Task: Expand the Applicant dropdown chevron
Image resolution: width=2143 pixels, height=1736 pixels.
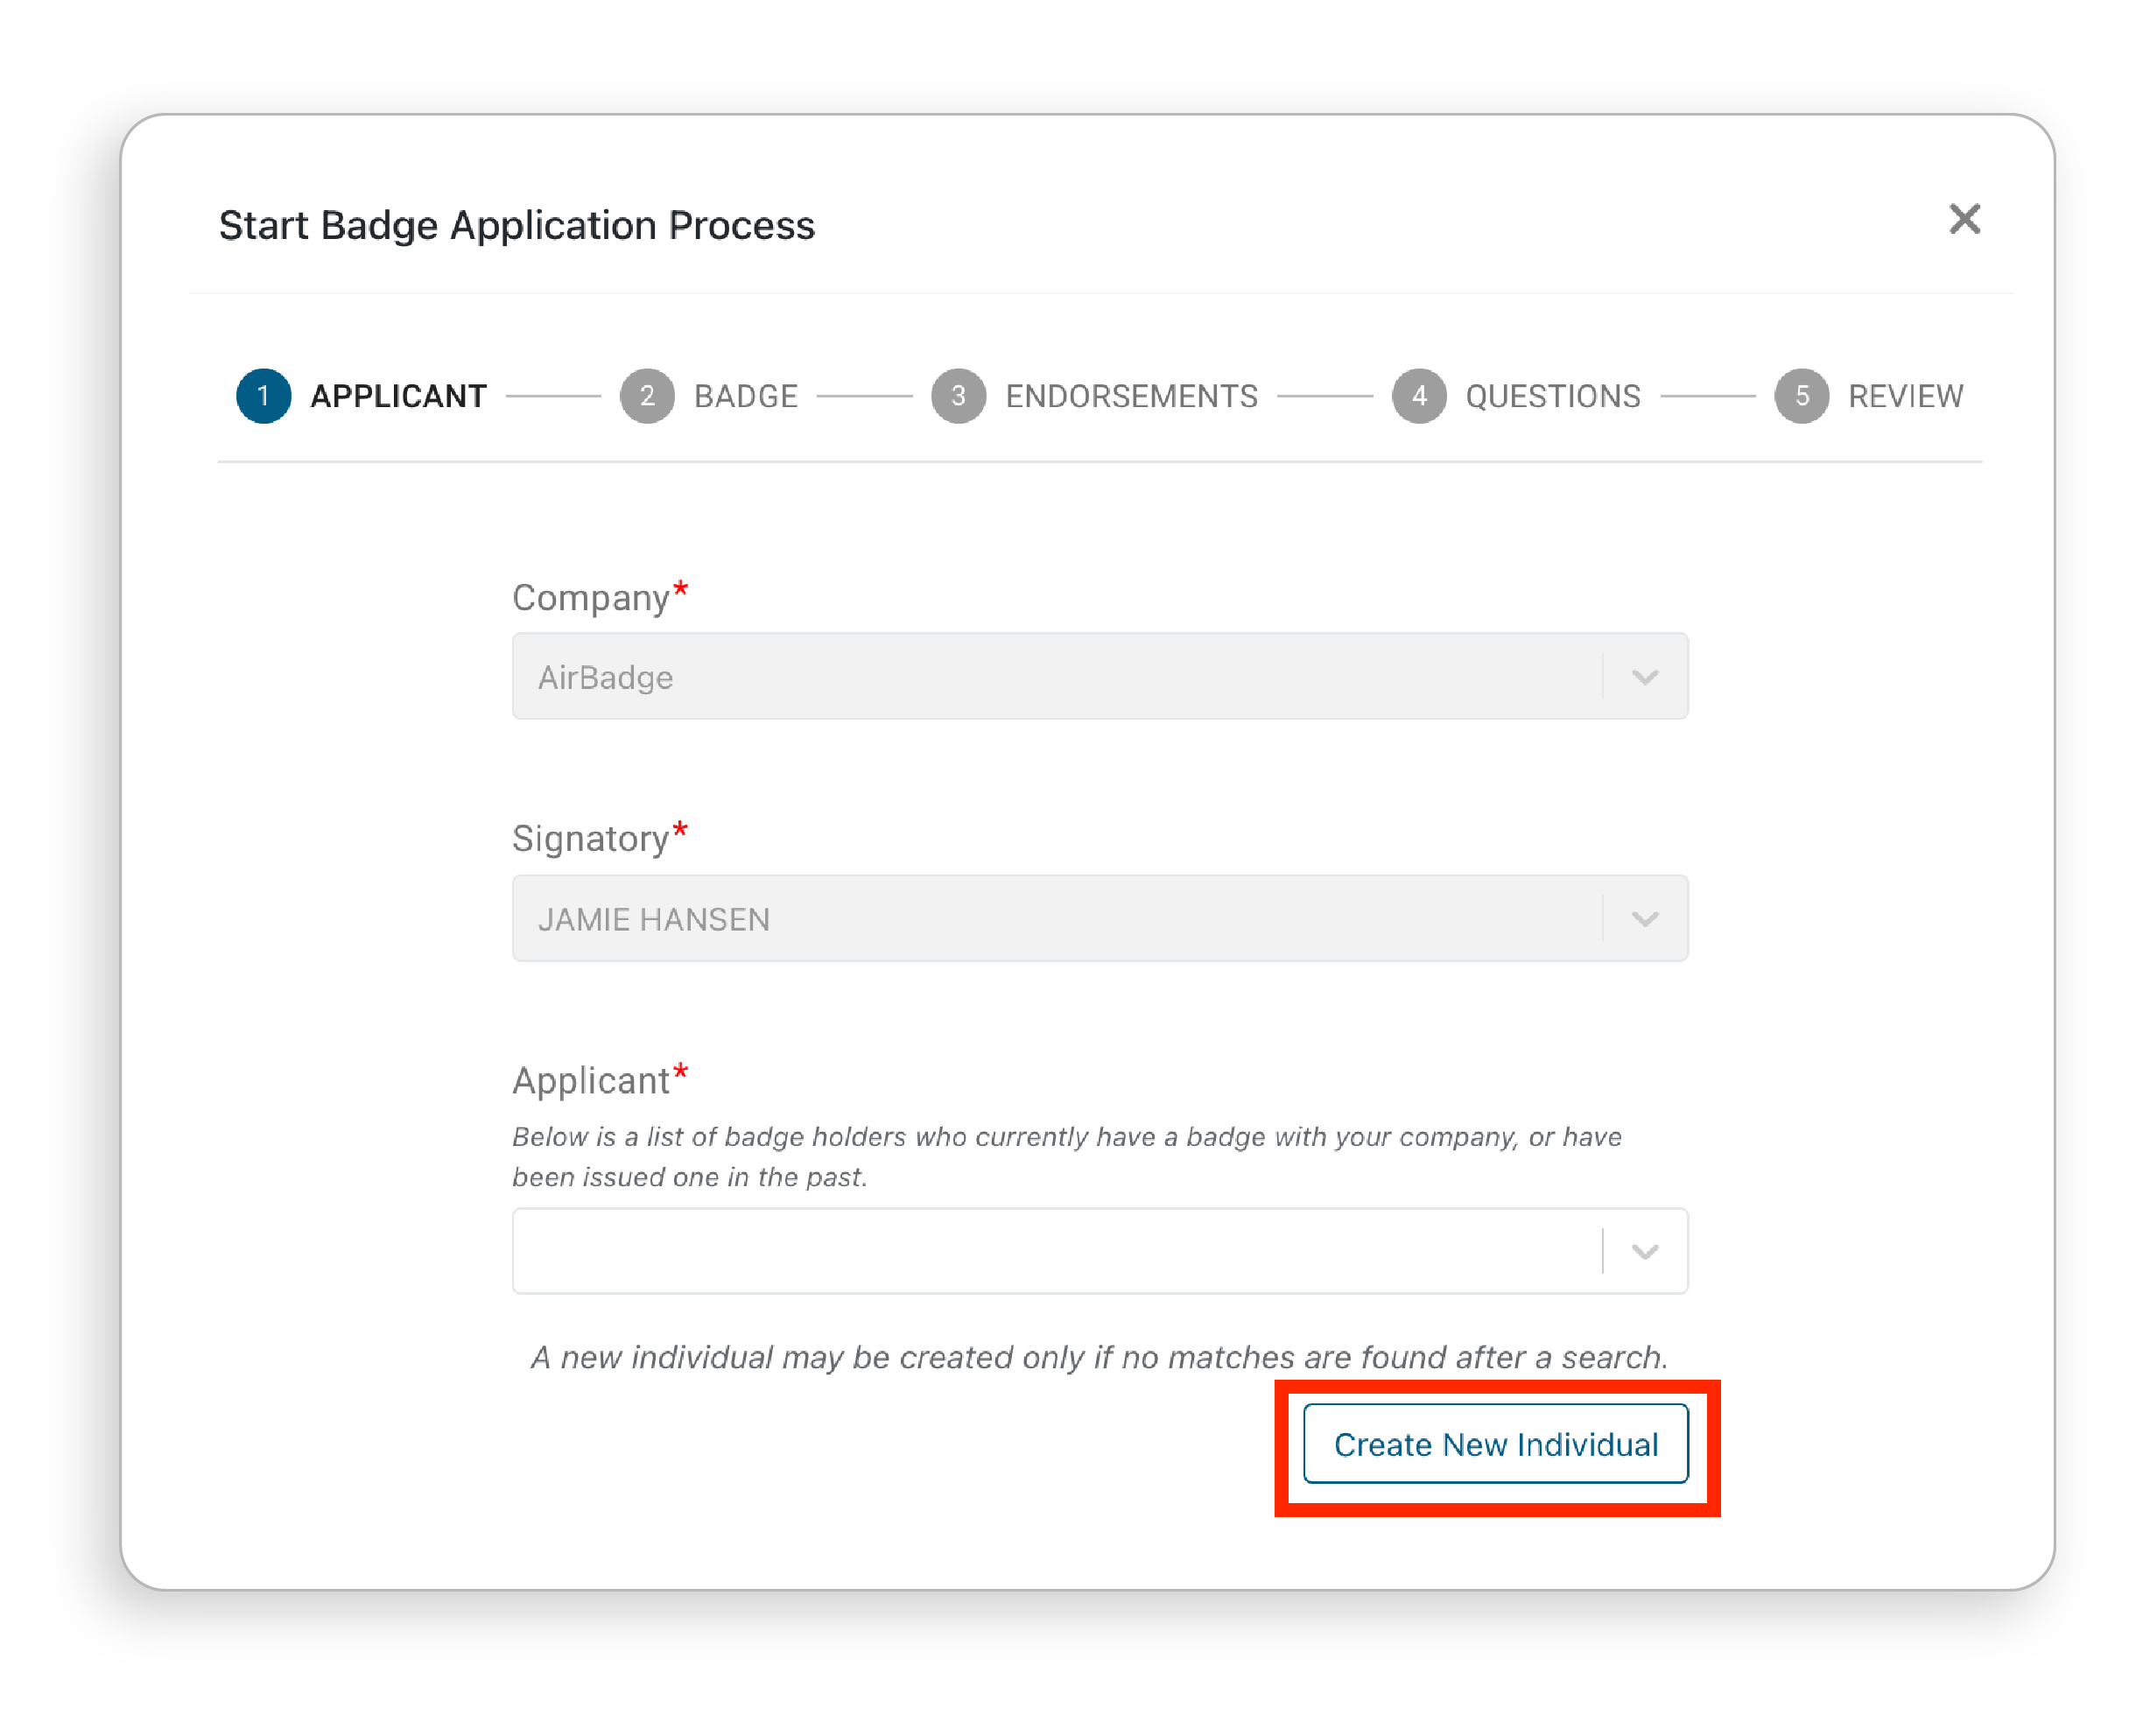Action: coord(1644,1251)
